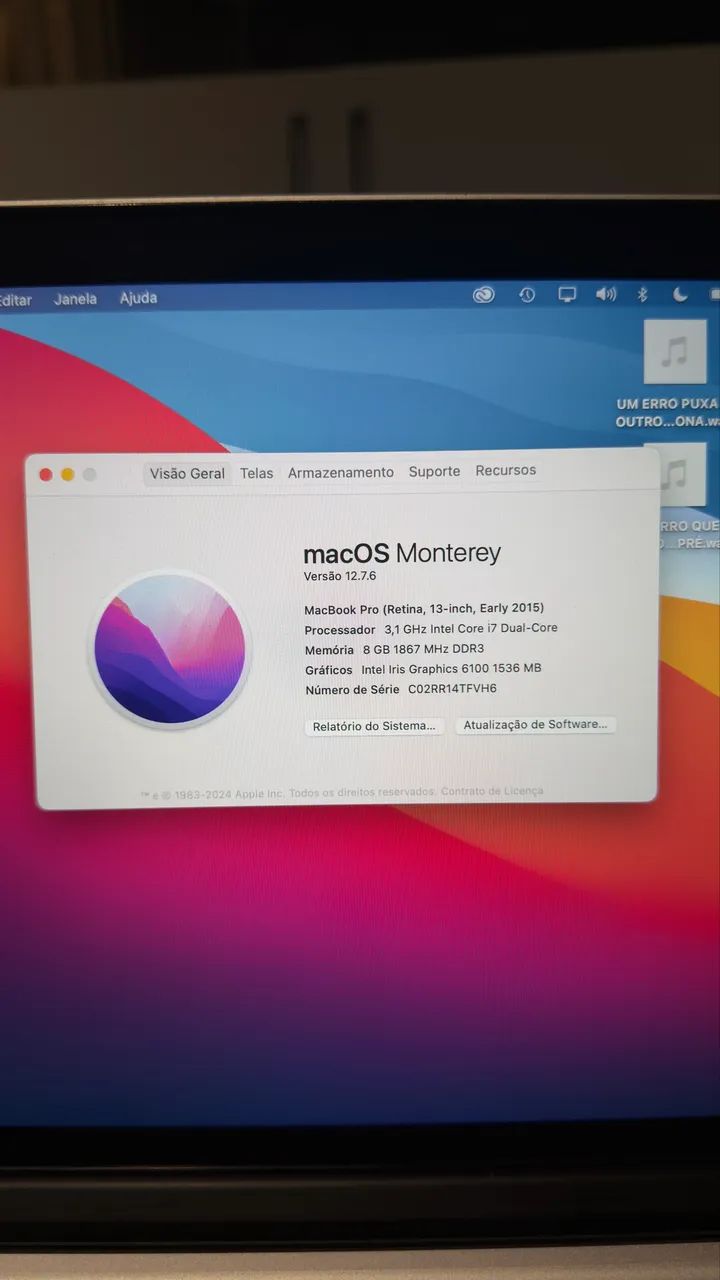The width and height of the screenshot is (720, 1280).
Task: Click the macOS Monterey title text
Action: [x=402, y=553]
